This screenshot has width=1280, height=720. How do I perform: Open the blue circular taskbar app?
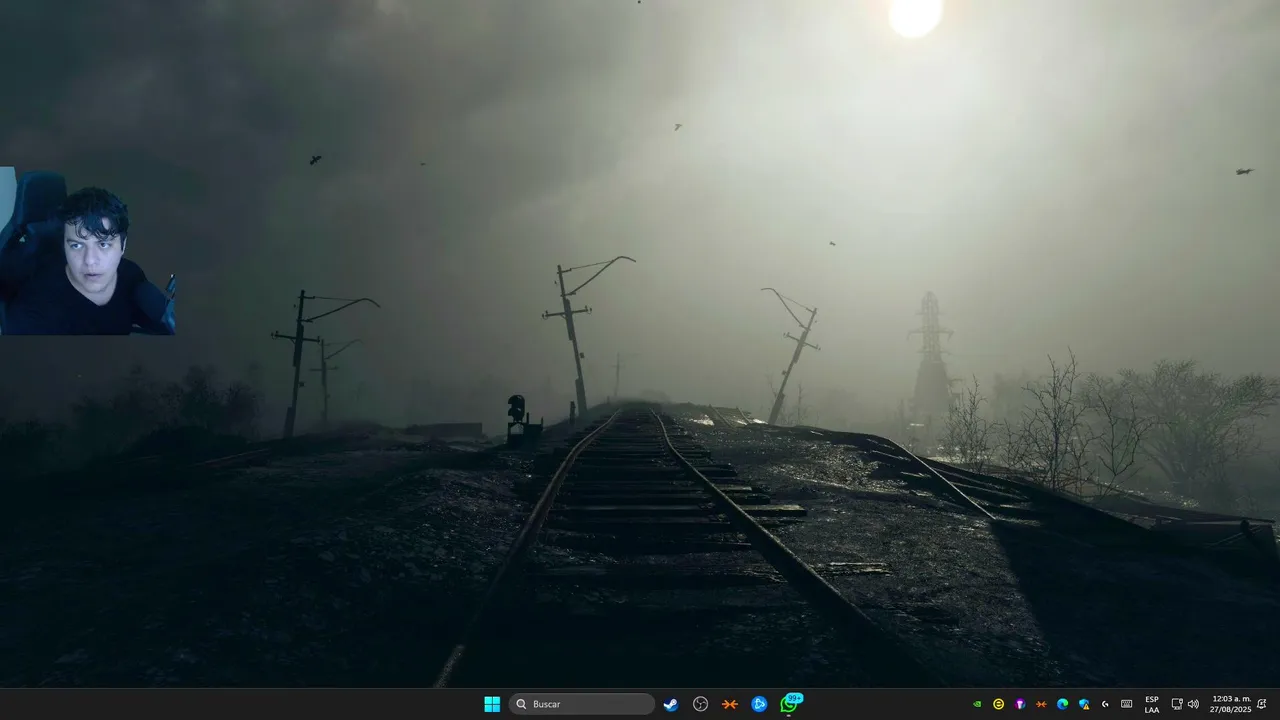759,704
